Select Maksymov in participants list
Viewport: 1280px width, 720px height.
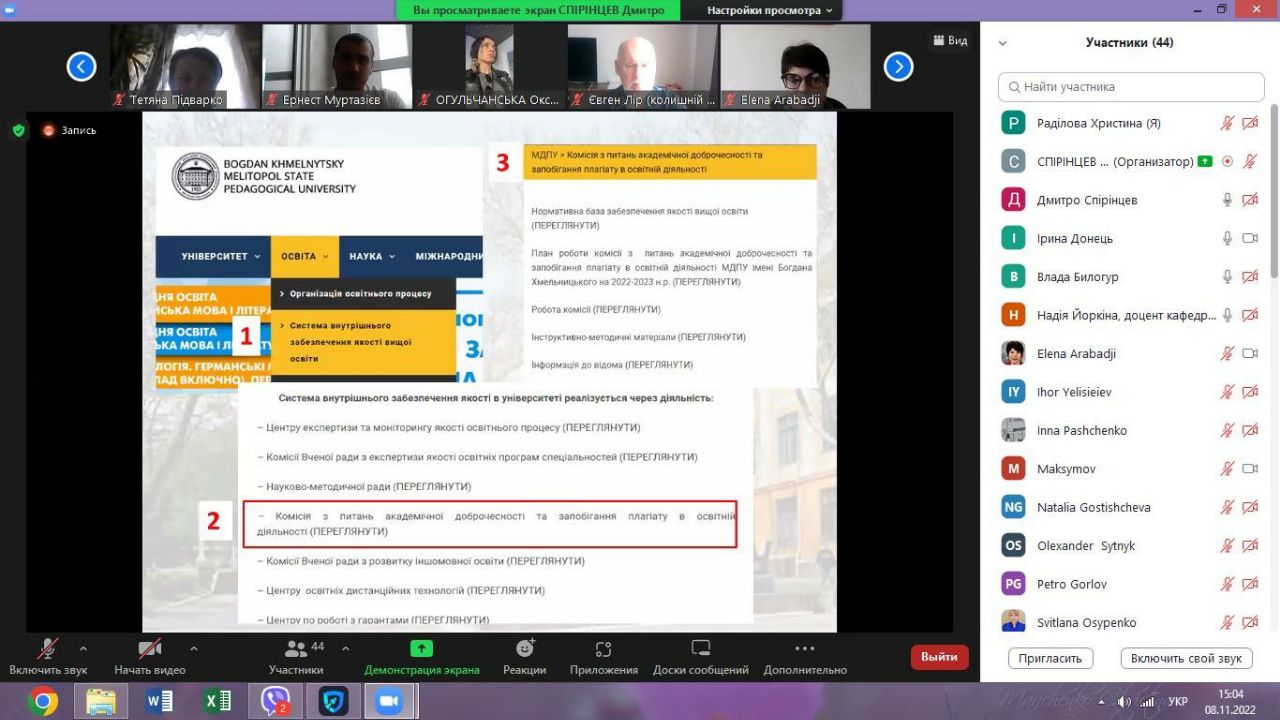point(1066,469)
